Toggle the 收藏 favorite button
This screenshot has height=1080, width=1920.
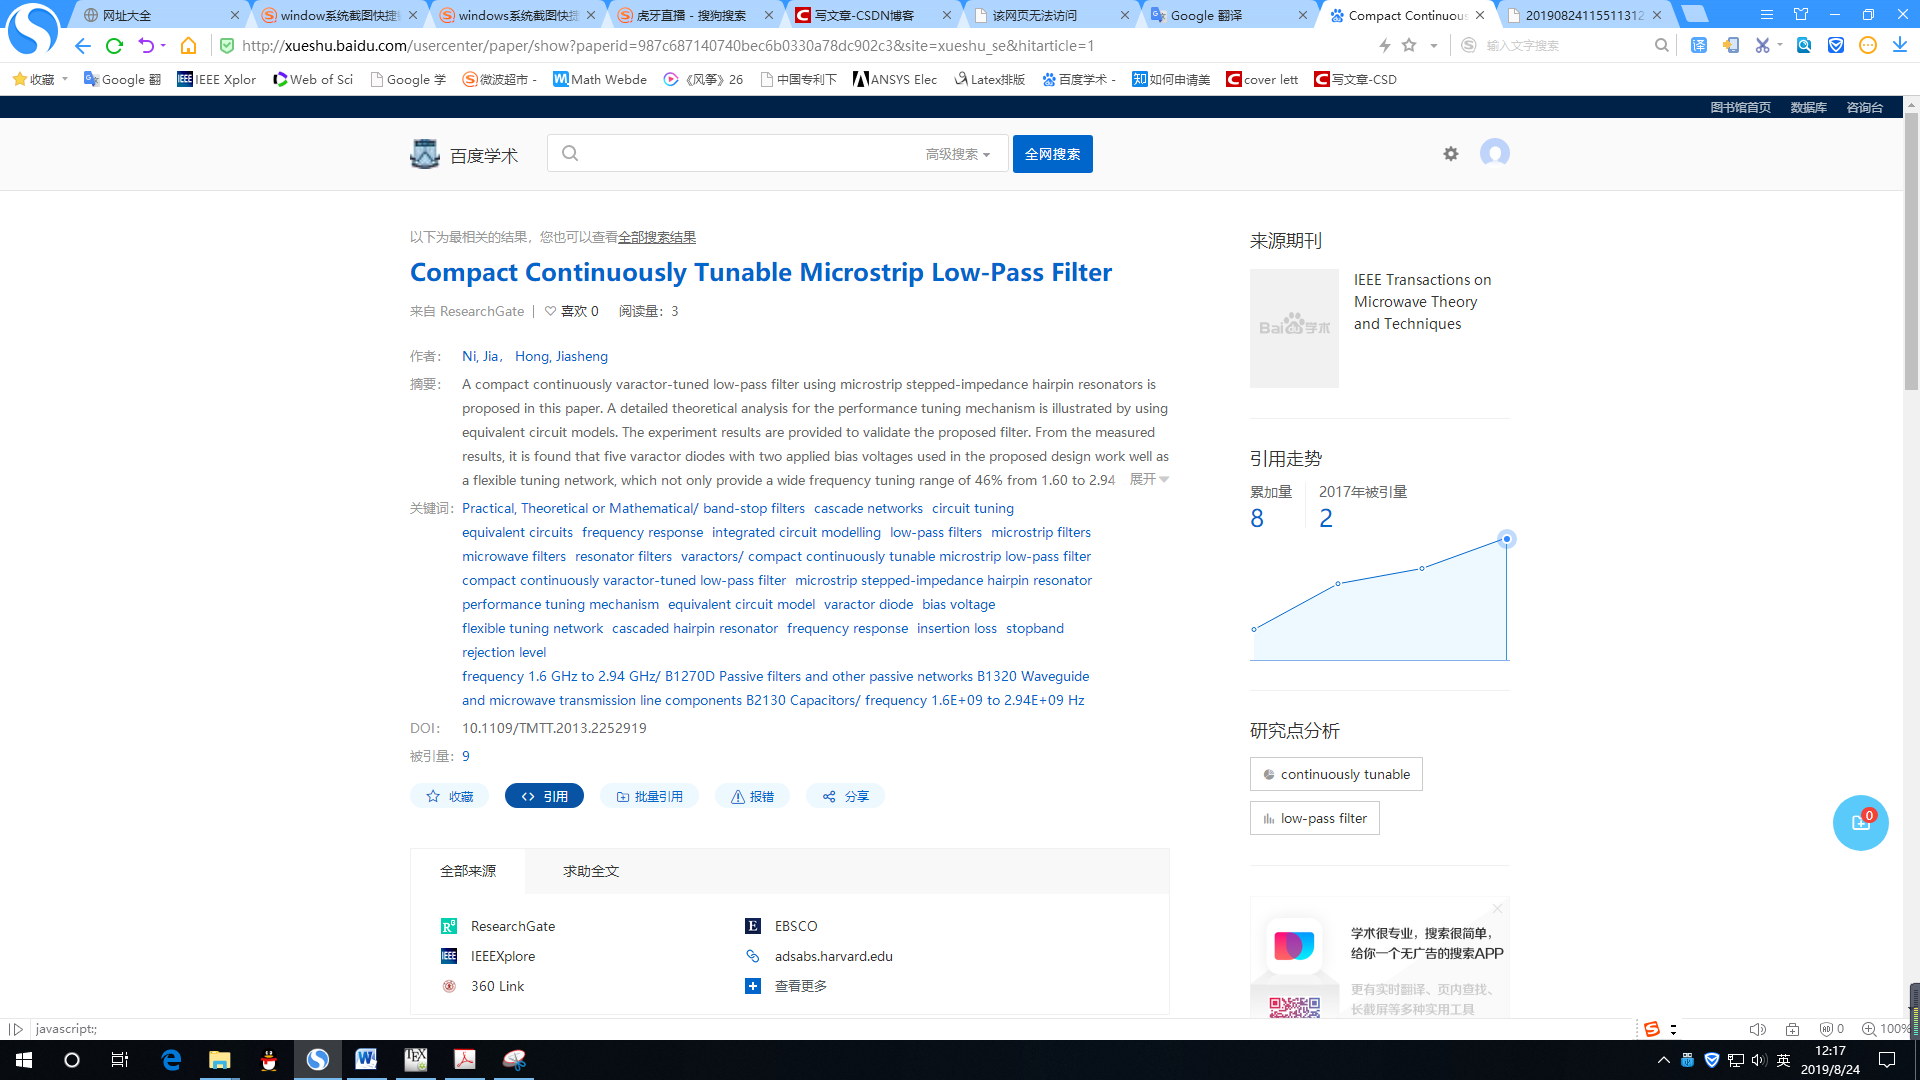tap(449, 797)
